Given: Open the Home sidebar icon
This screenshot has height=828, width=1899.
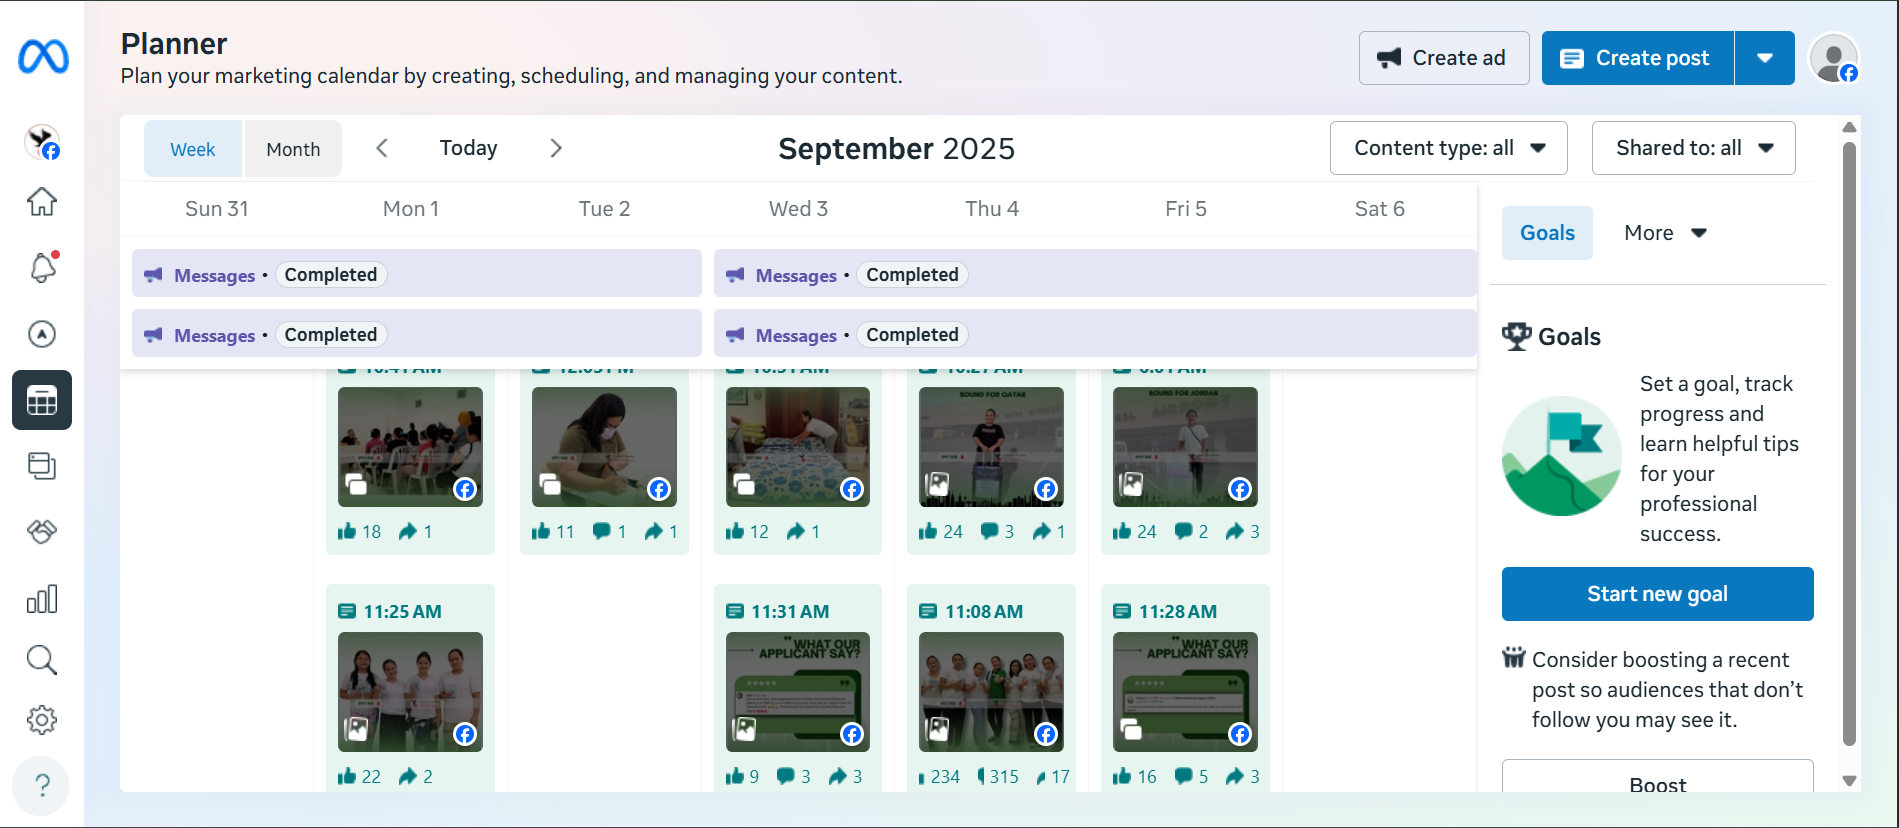Looking at the screenshot, I should click(42, 202).
